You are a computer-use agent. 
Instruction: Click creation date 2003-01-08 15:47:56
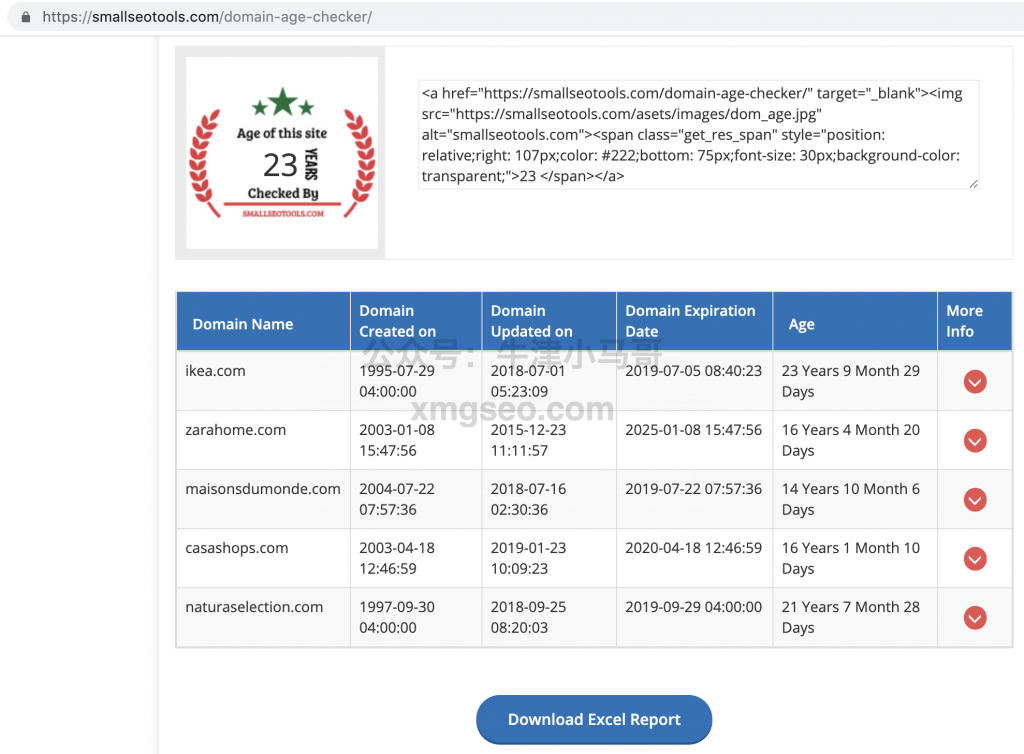pyautogui.click(x=397, y=440)
